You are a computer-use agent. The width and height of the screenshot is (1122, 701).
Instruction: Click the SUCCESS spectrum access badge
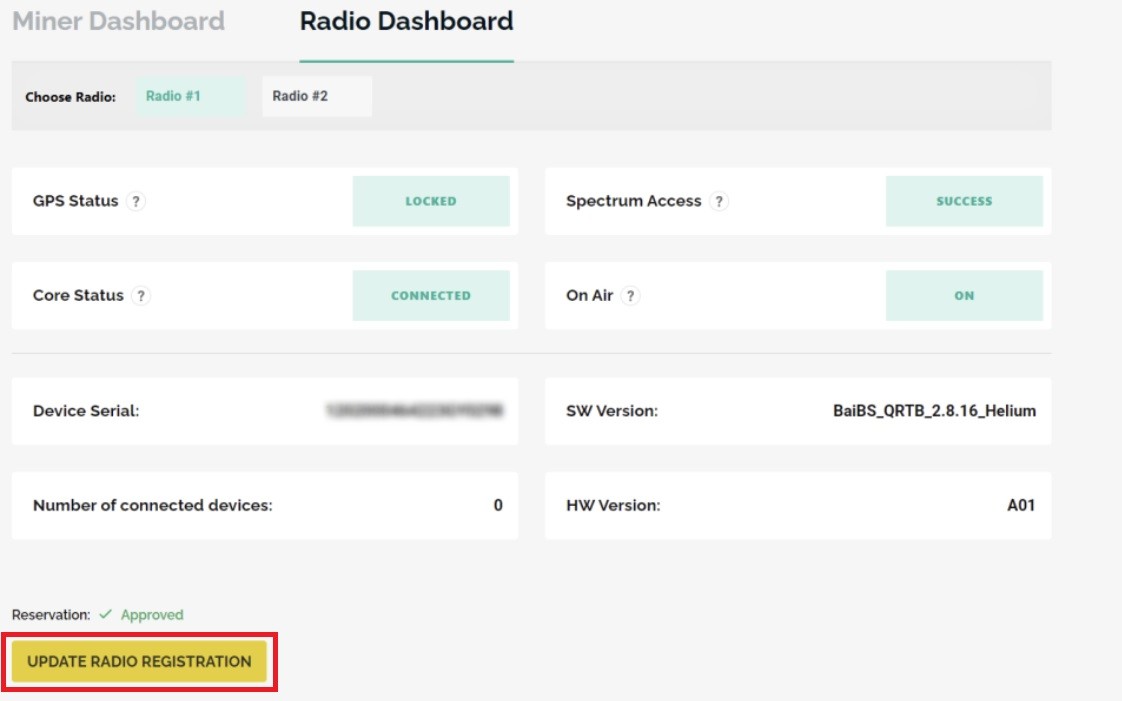click(964, 201)
